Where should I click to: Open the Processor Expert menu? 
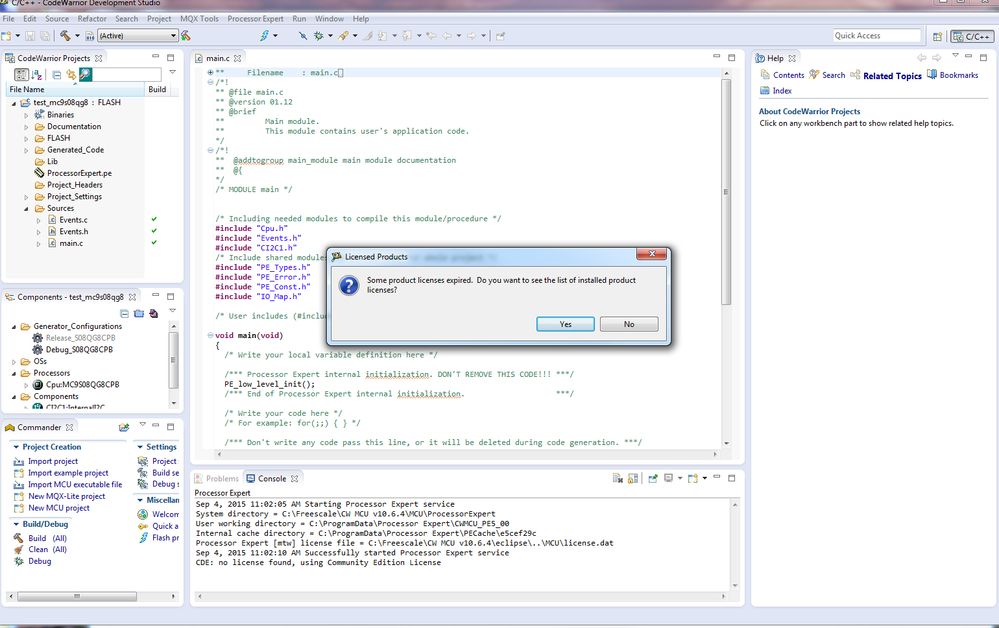(255, 18)
